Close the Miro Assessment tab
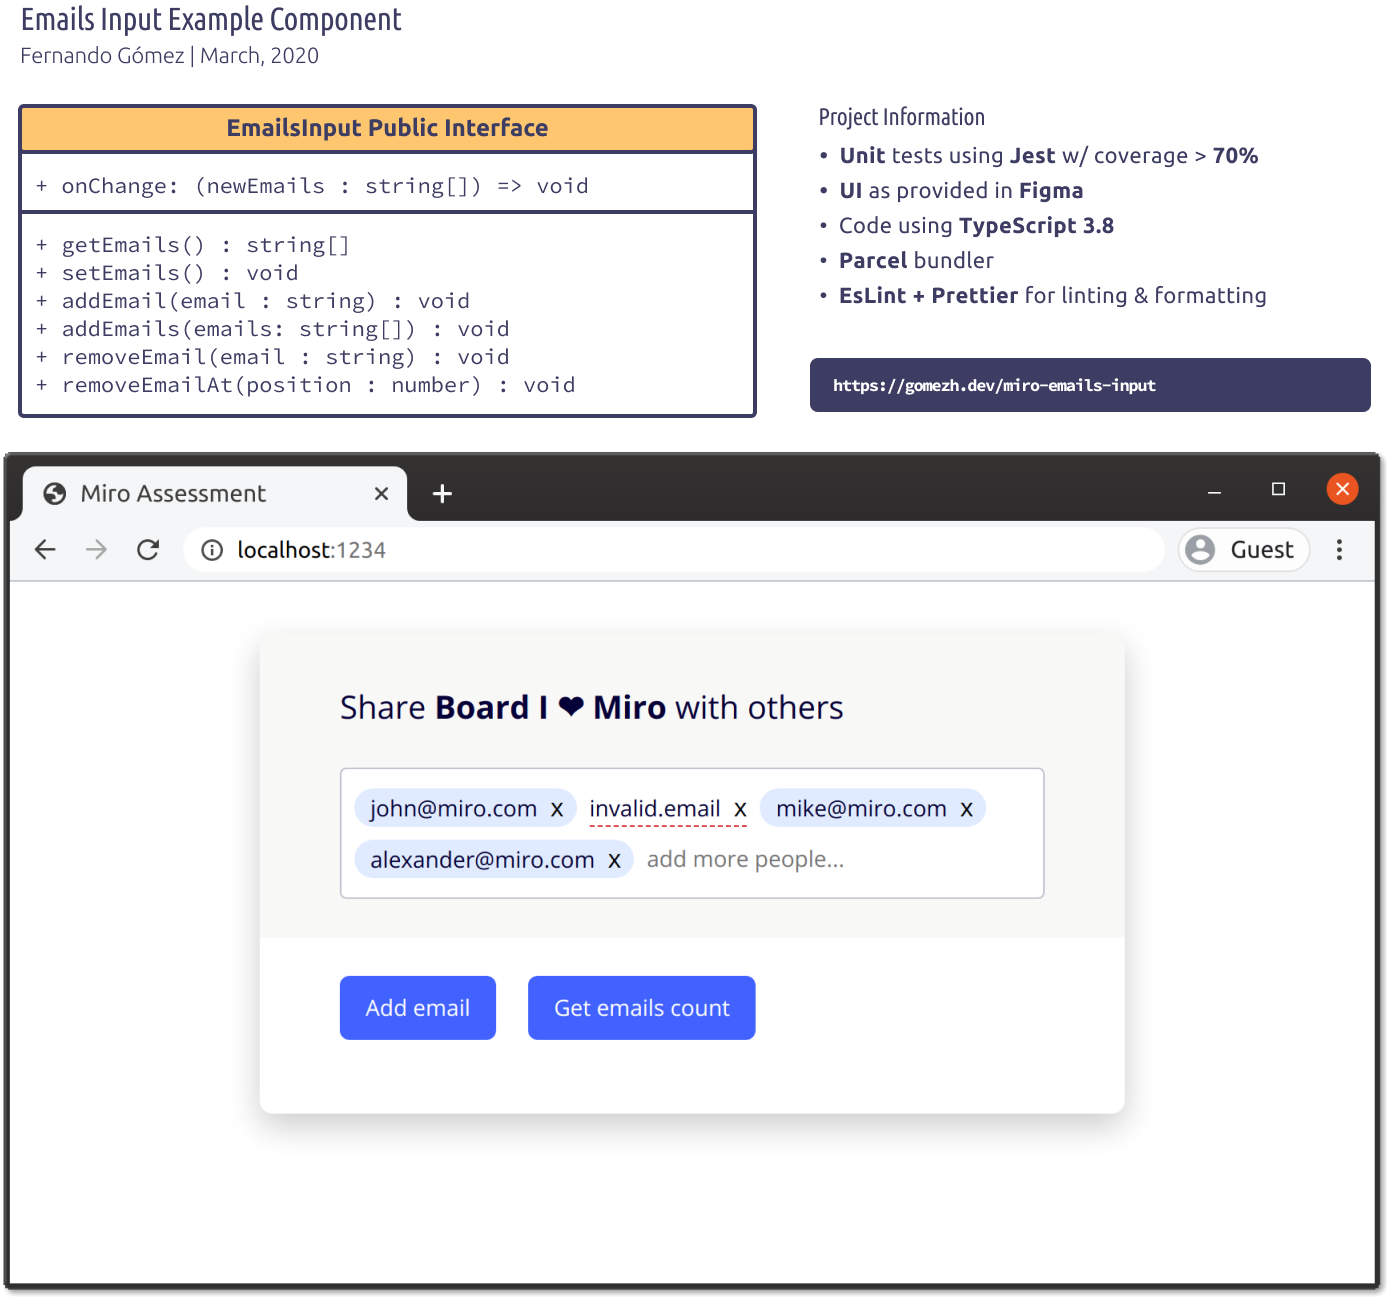 (x=381, y=494)
